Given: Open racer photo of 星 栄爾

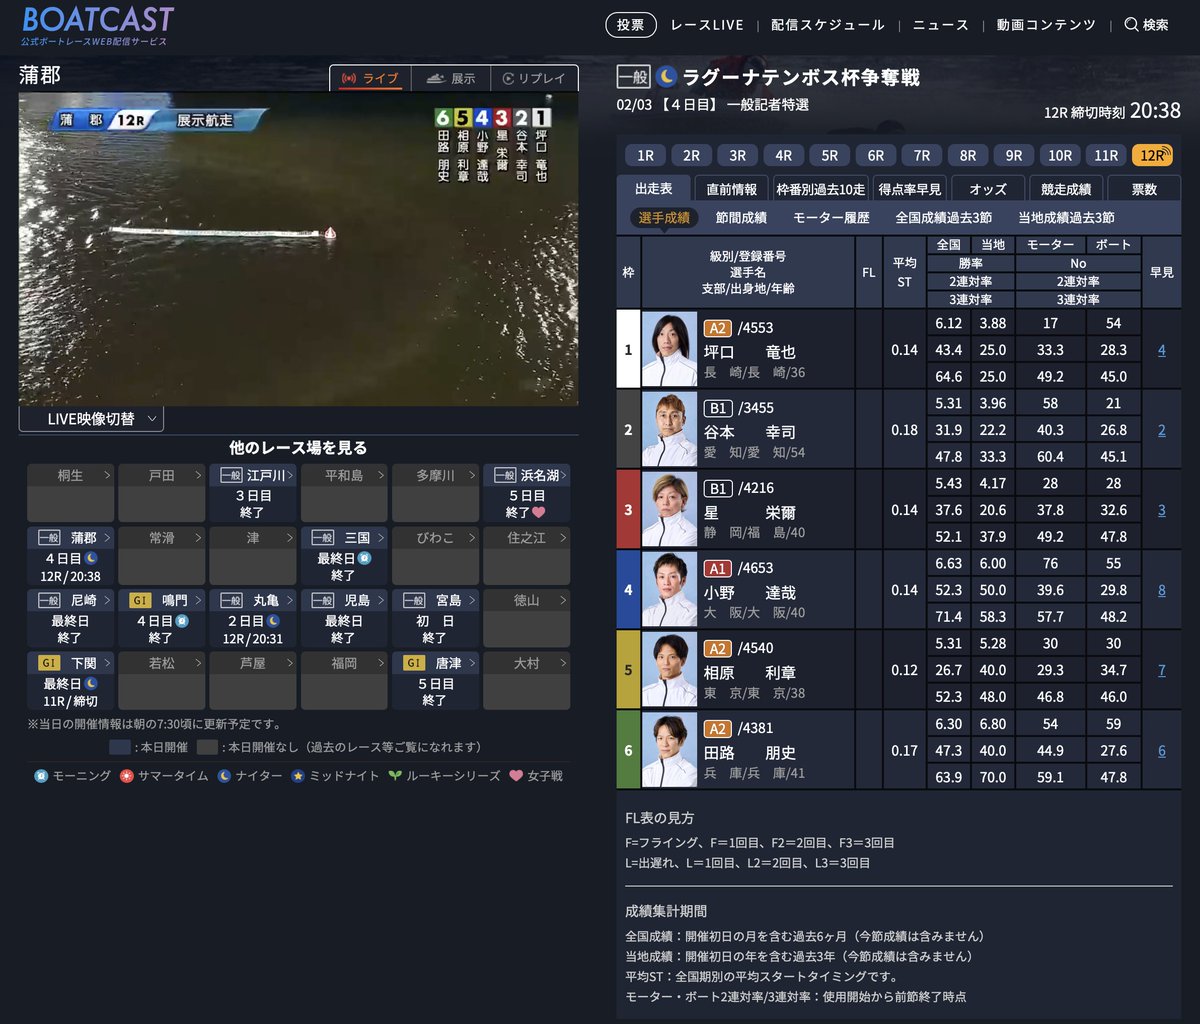Looking at the screenshot, I should (669, 510).
